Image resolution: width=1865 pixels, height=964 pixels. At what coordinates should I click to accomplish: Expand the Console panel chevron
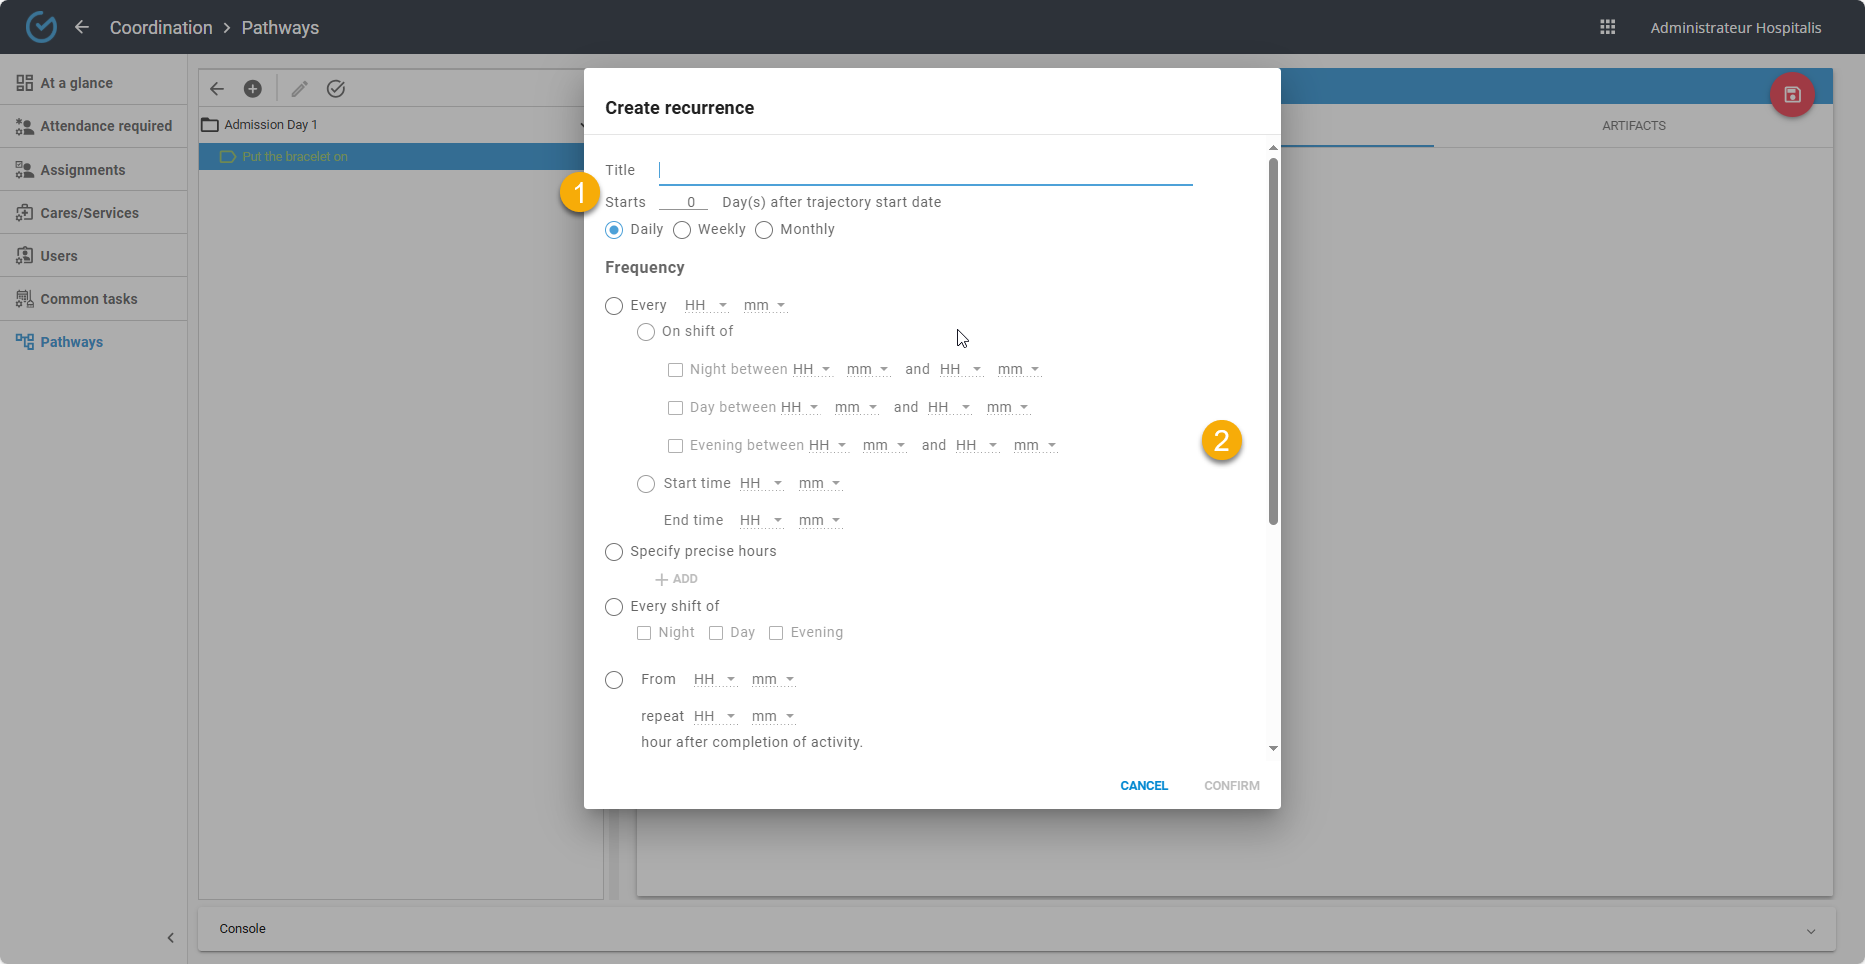[x=1810, y=930]
